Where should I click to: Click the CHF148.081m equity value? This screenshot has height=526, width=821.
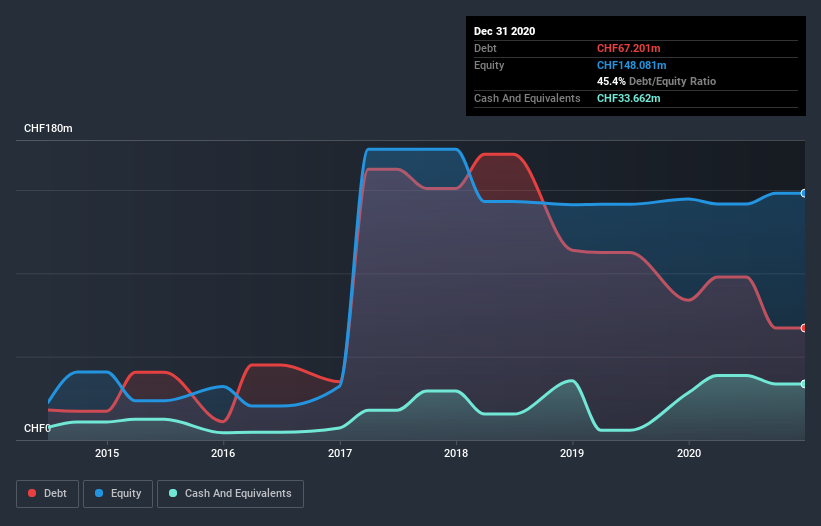pos(631,65)
